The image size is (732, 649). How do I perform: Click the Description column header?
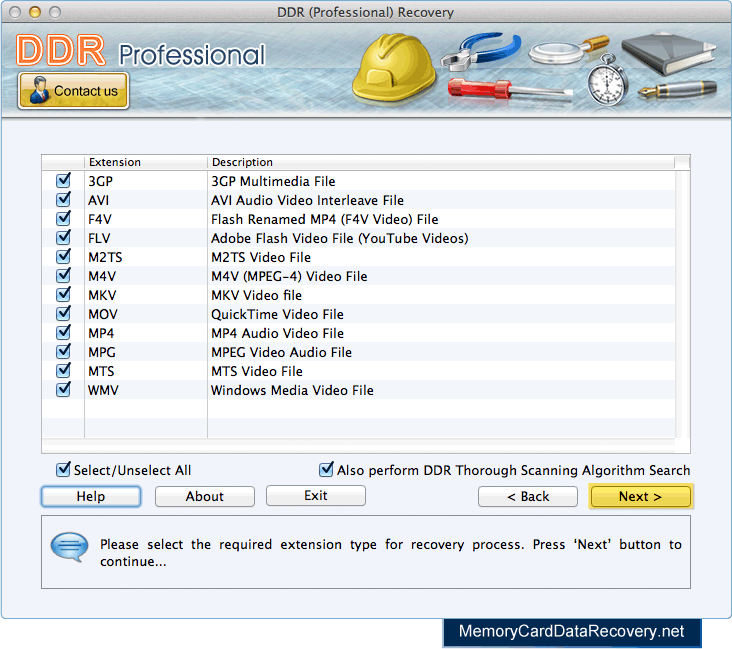click(441, 162)
